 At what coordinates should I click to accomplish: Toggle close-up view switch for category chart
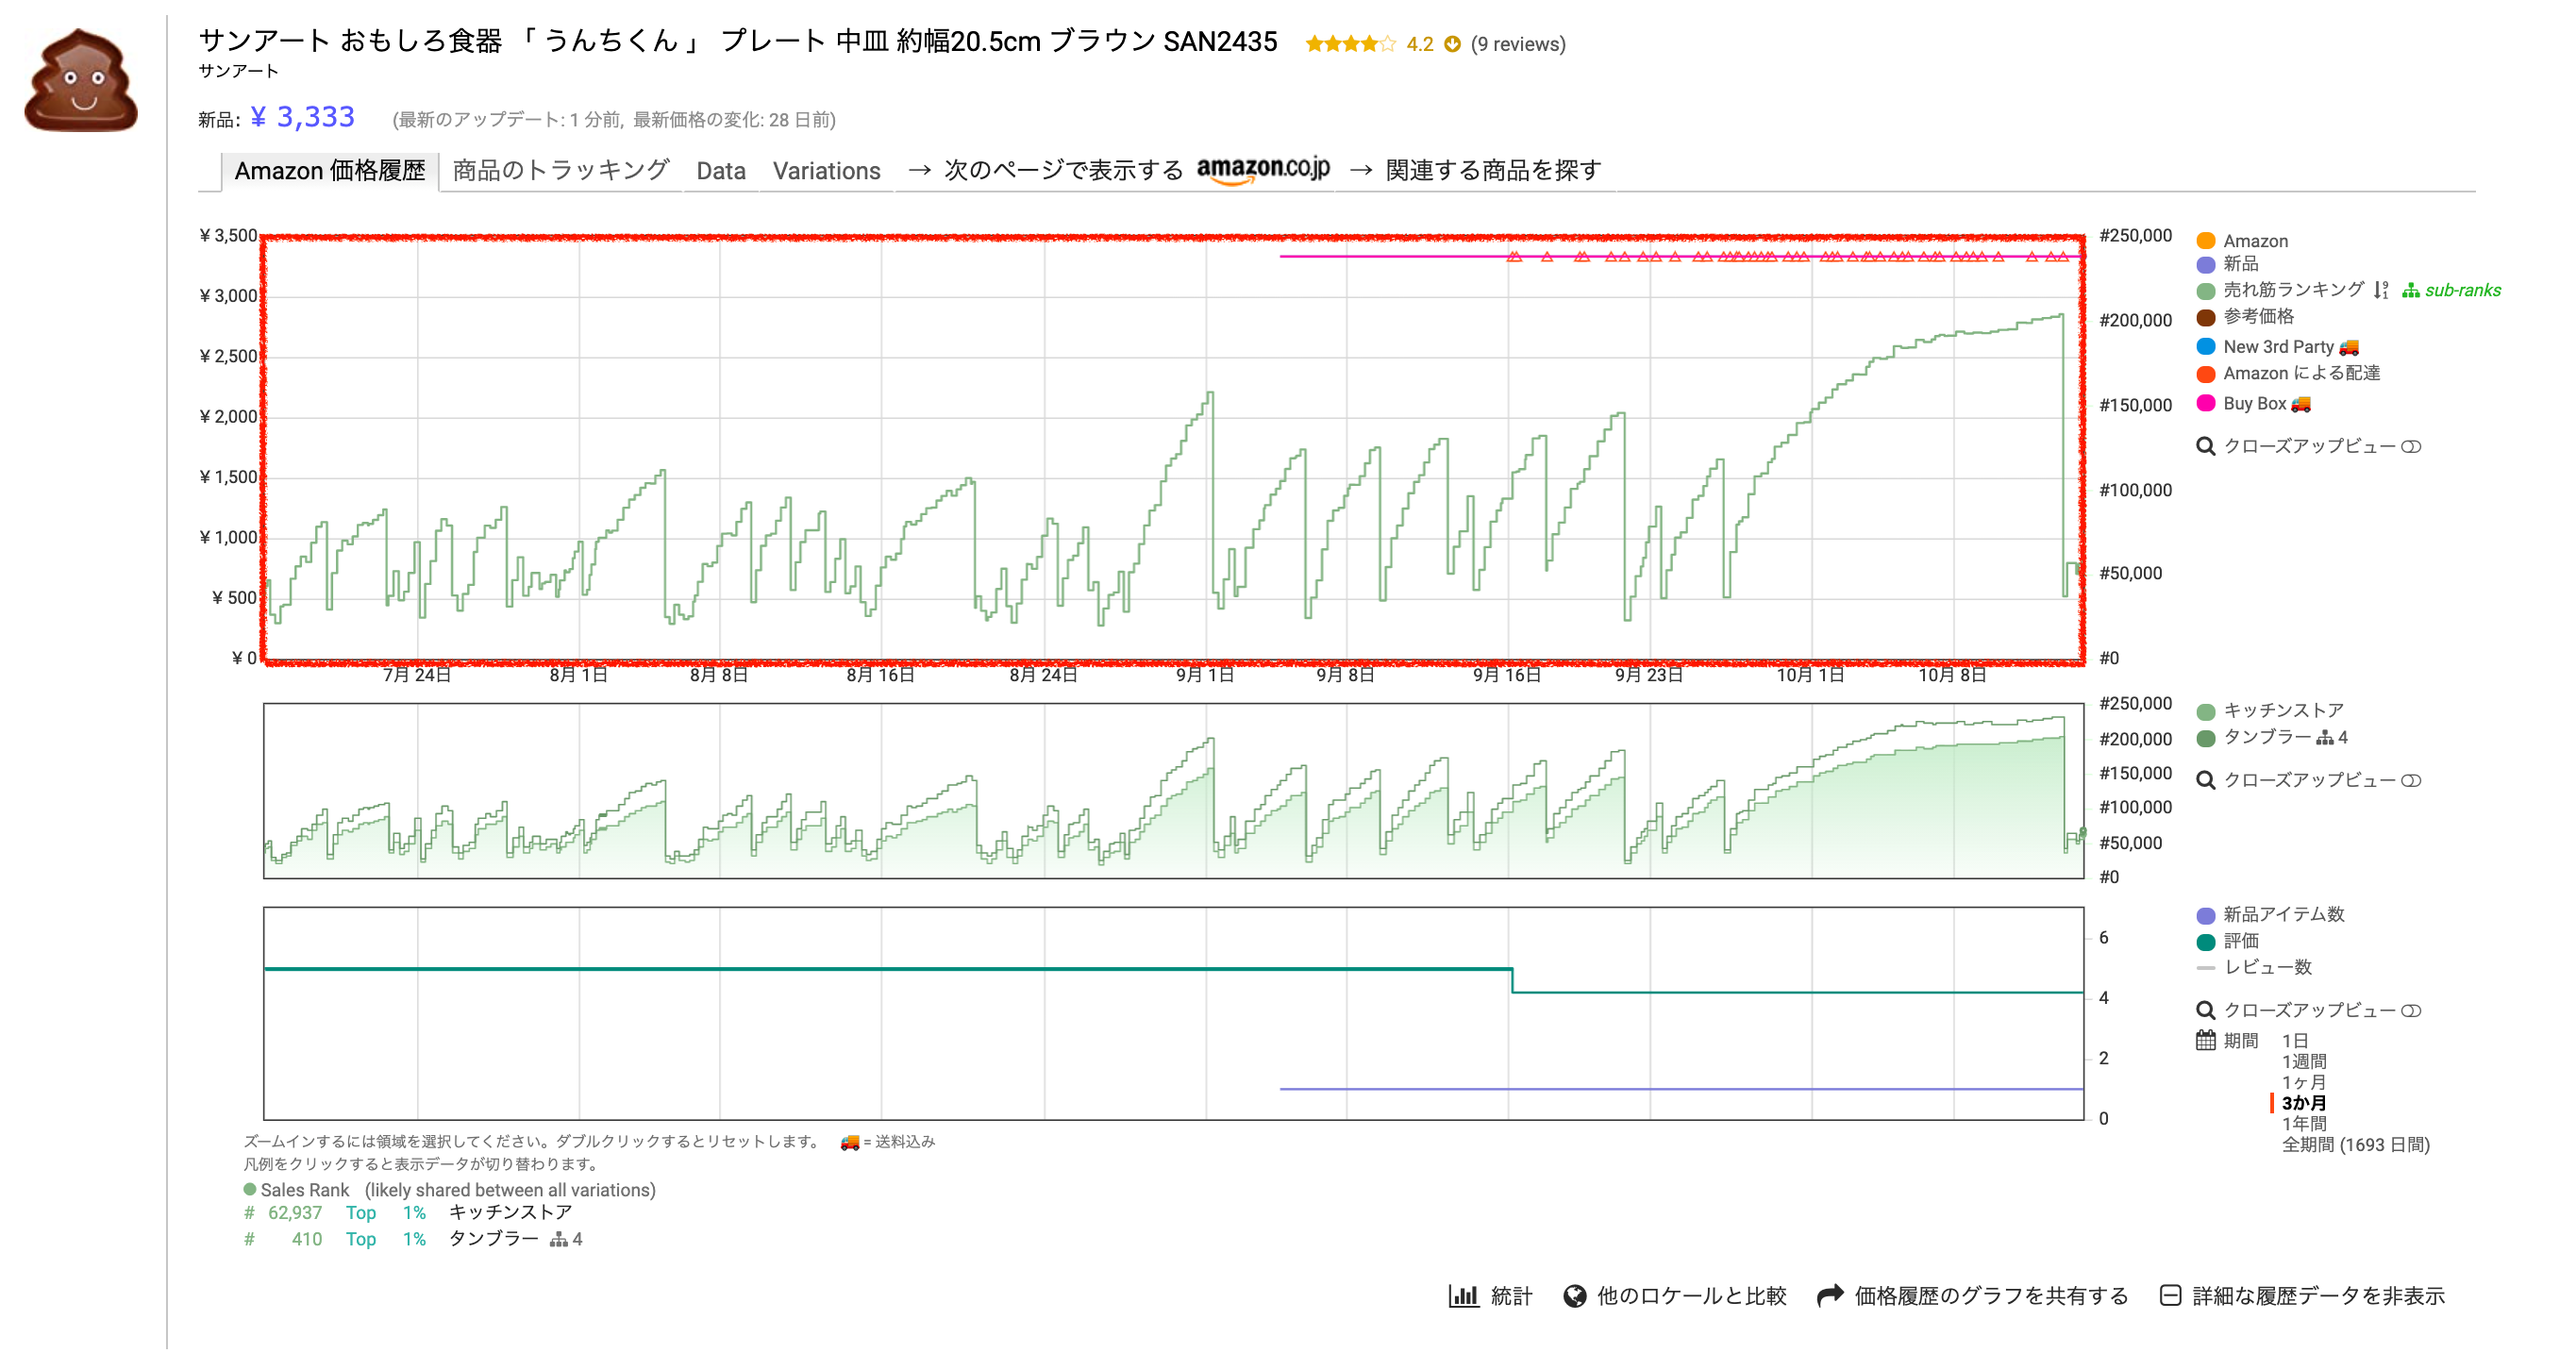click(2411, 780)
